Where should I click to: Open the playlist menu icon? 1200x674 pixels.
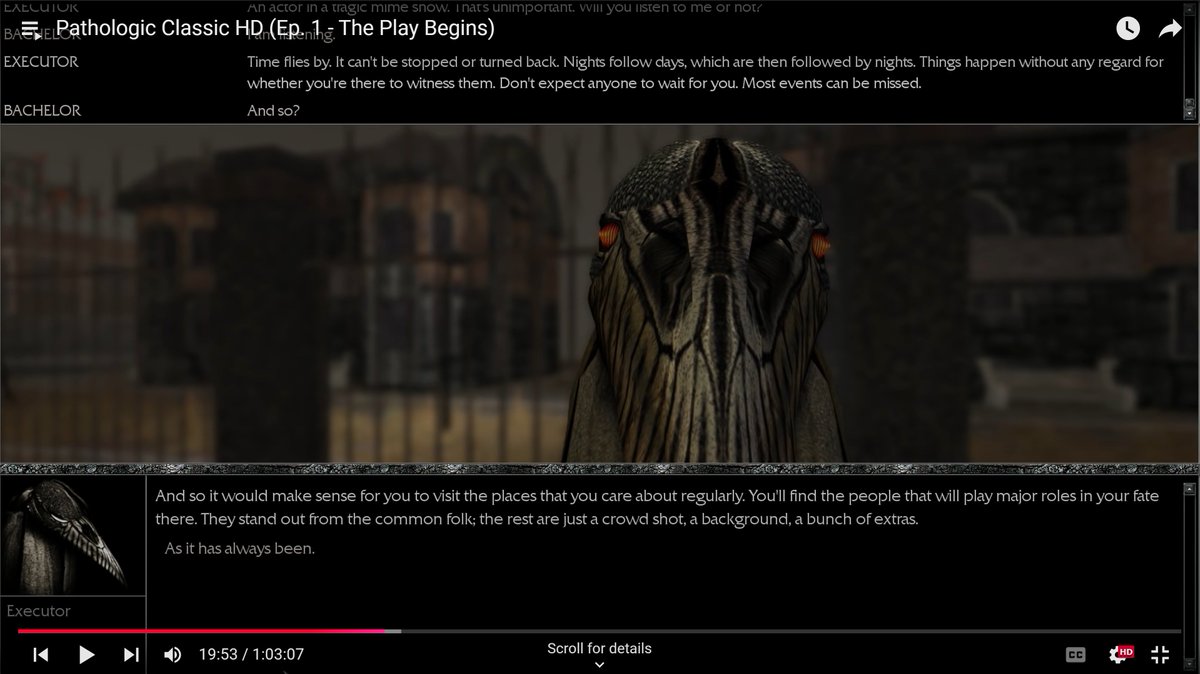[x=30, y=29]
